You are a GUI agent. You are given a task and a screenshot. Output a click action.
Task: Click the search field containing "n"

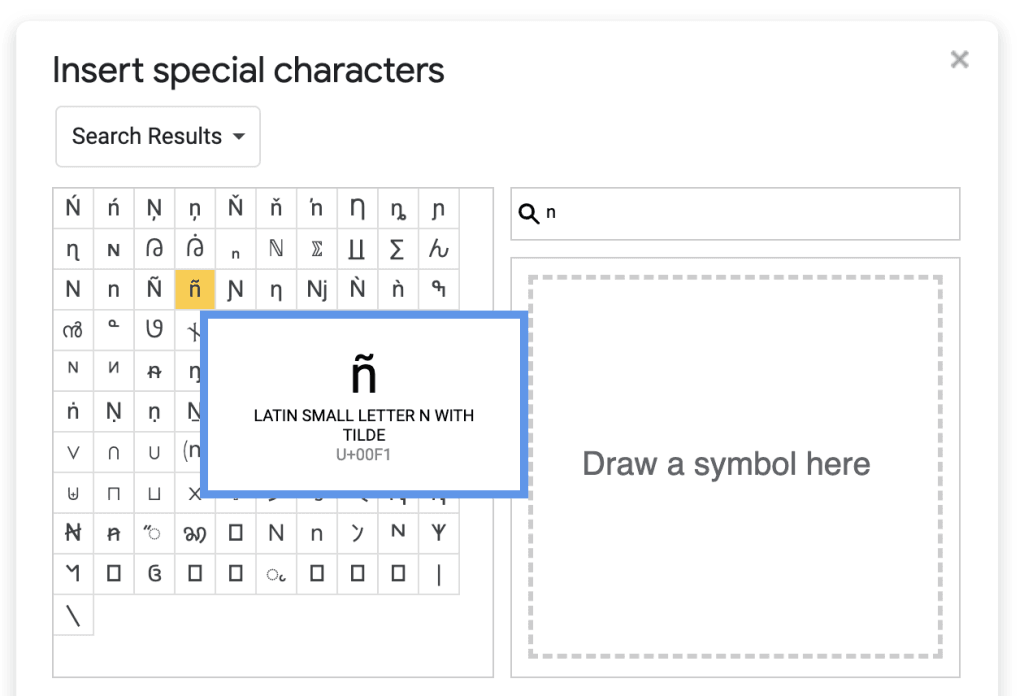[750, 214]
